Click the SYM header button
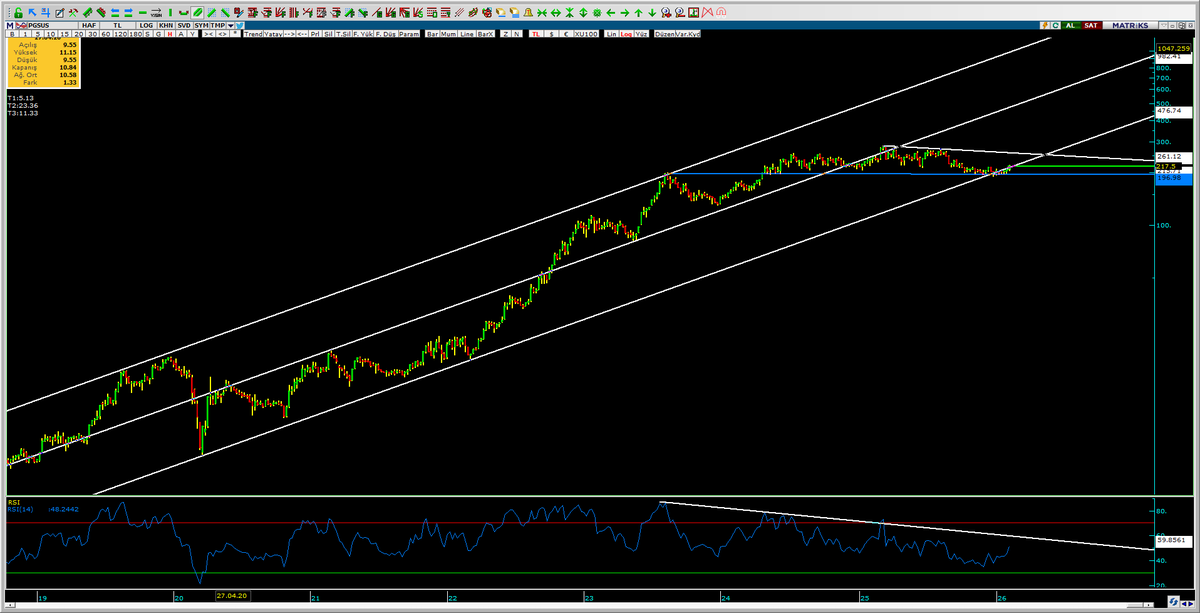This screenshot has height=613, width=1200. (x=201, y=25)
